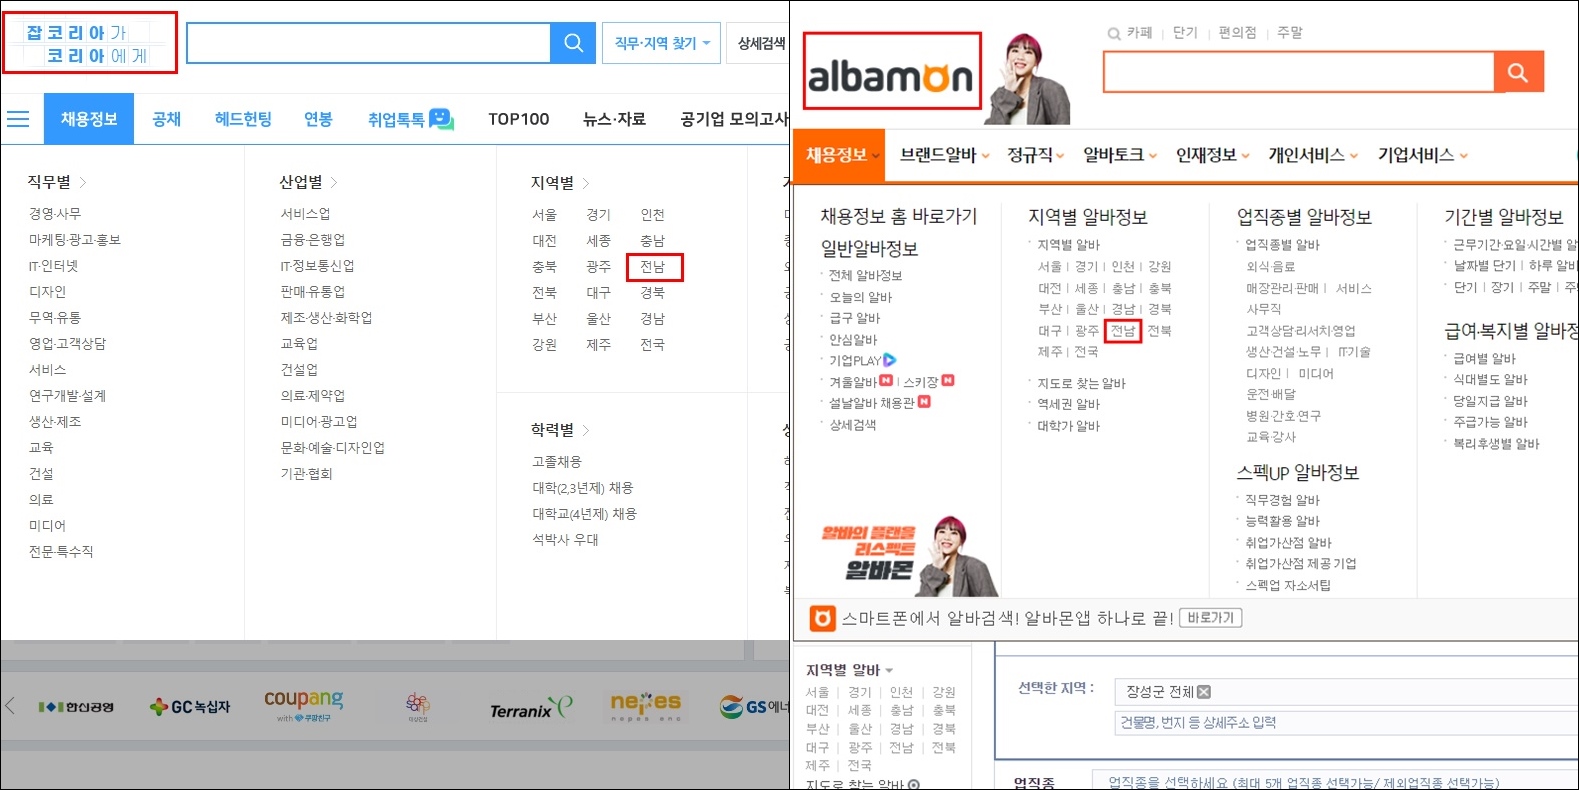This screenshot has width=1579, height=790.
Task: Open the coupang company logo
Action: point(304,704)
